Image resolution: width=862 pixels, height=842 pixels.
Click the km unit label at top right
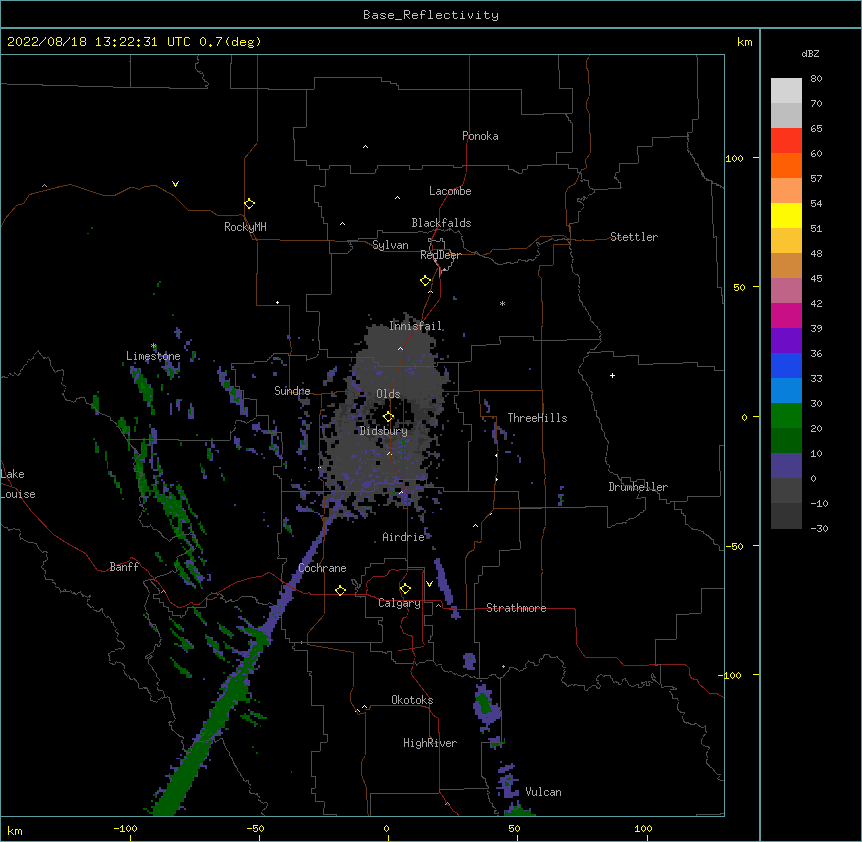745,42
